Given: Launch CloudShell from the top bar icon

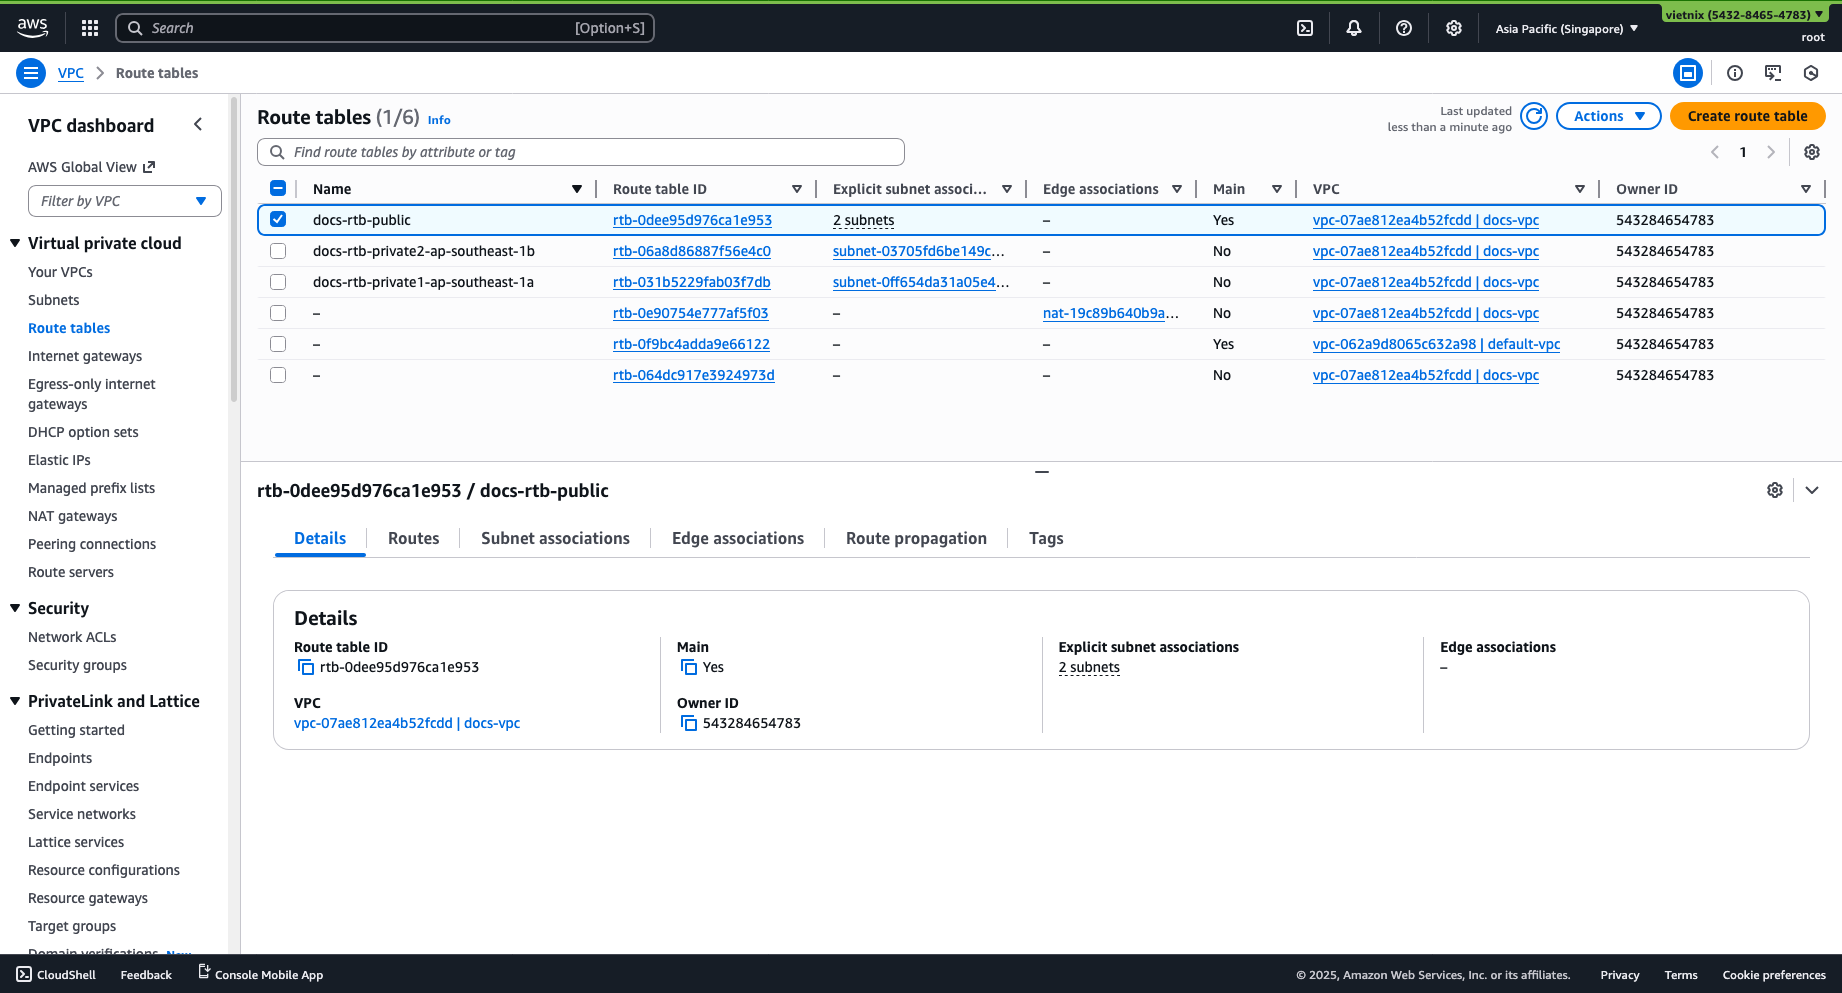Looking at the screenshot, I should pyautogui.click(x=1305, y=28).
